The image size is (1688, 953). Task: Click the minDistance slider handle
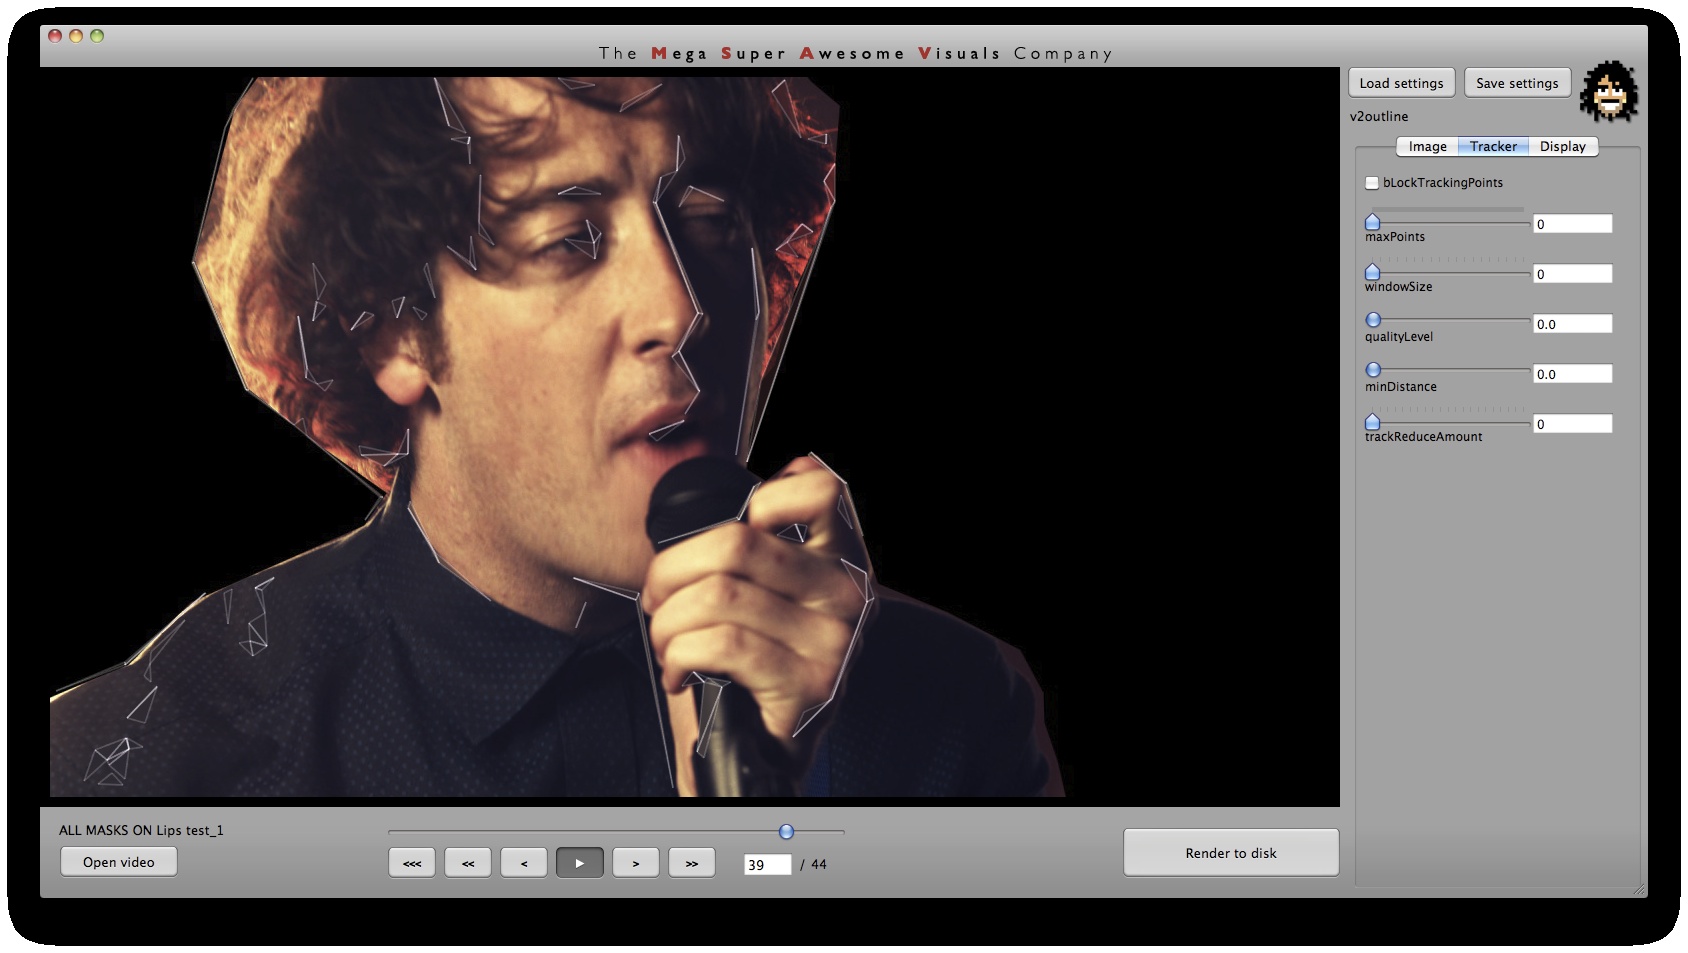click(1373, 370)
